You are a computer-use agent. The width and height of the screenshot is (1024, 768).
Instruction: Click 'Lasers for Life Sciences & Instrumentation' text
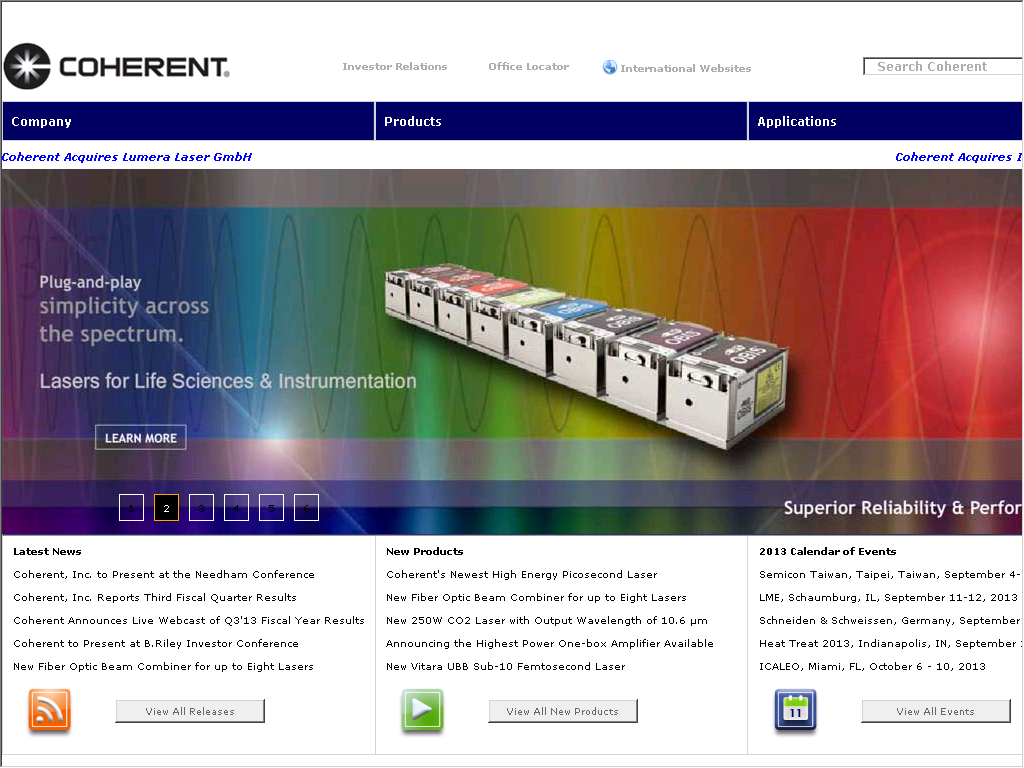(x=228, y=381)
